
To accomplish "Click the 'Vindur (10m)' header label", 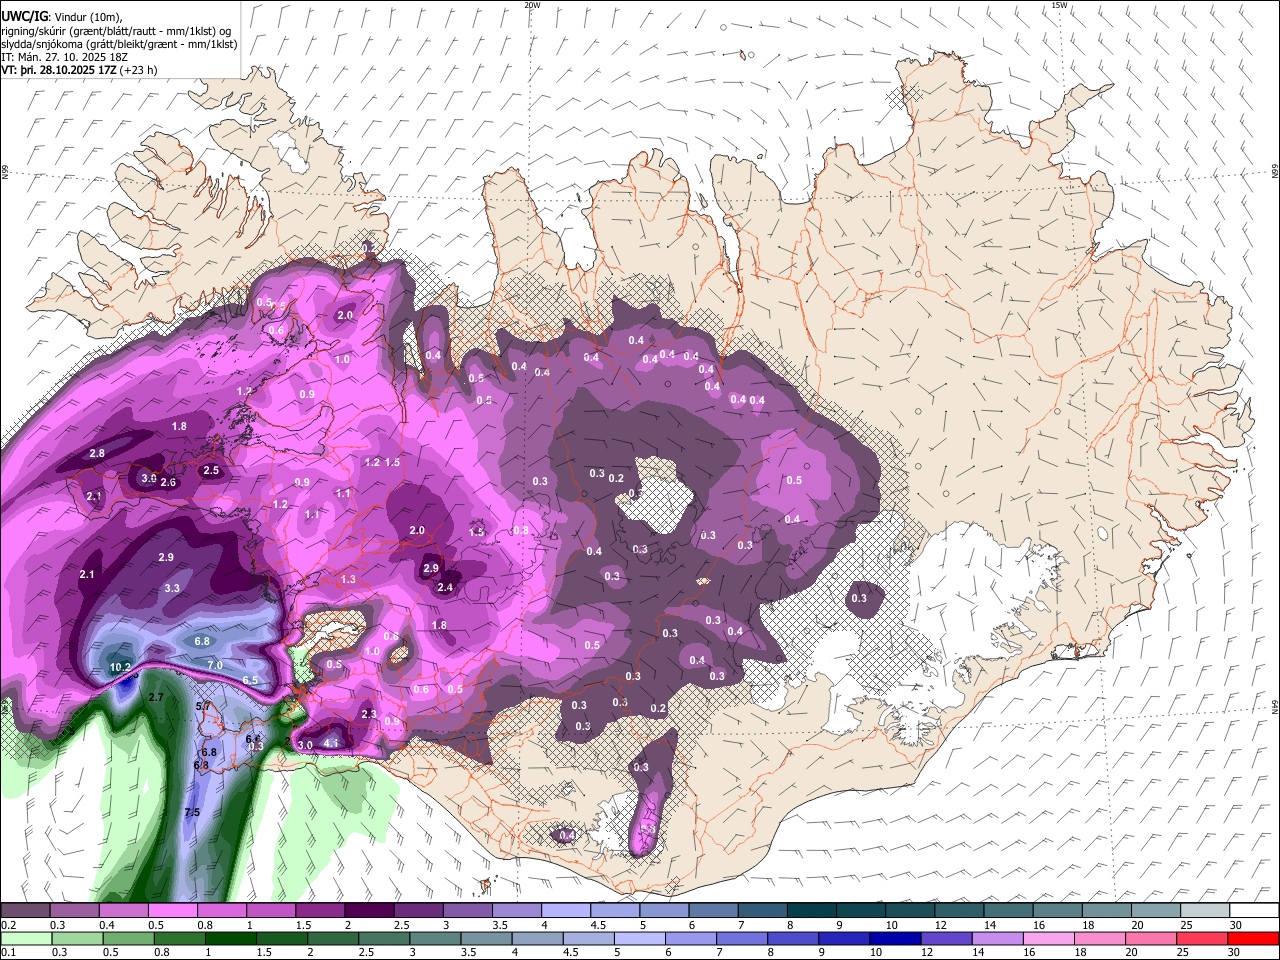I will pyautogui.click(x=88, y=17).
